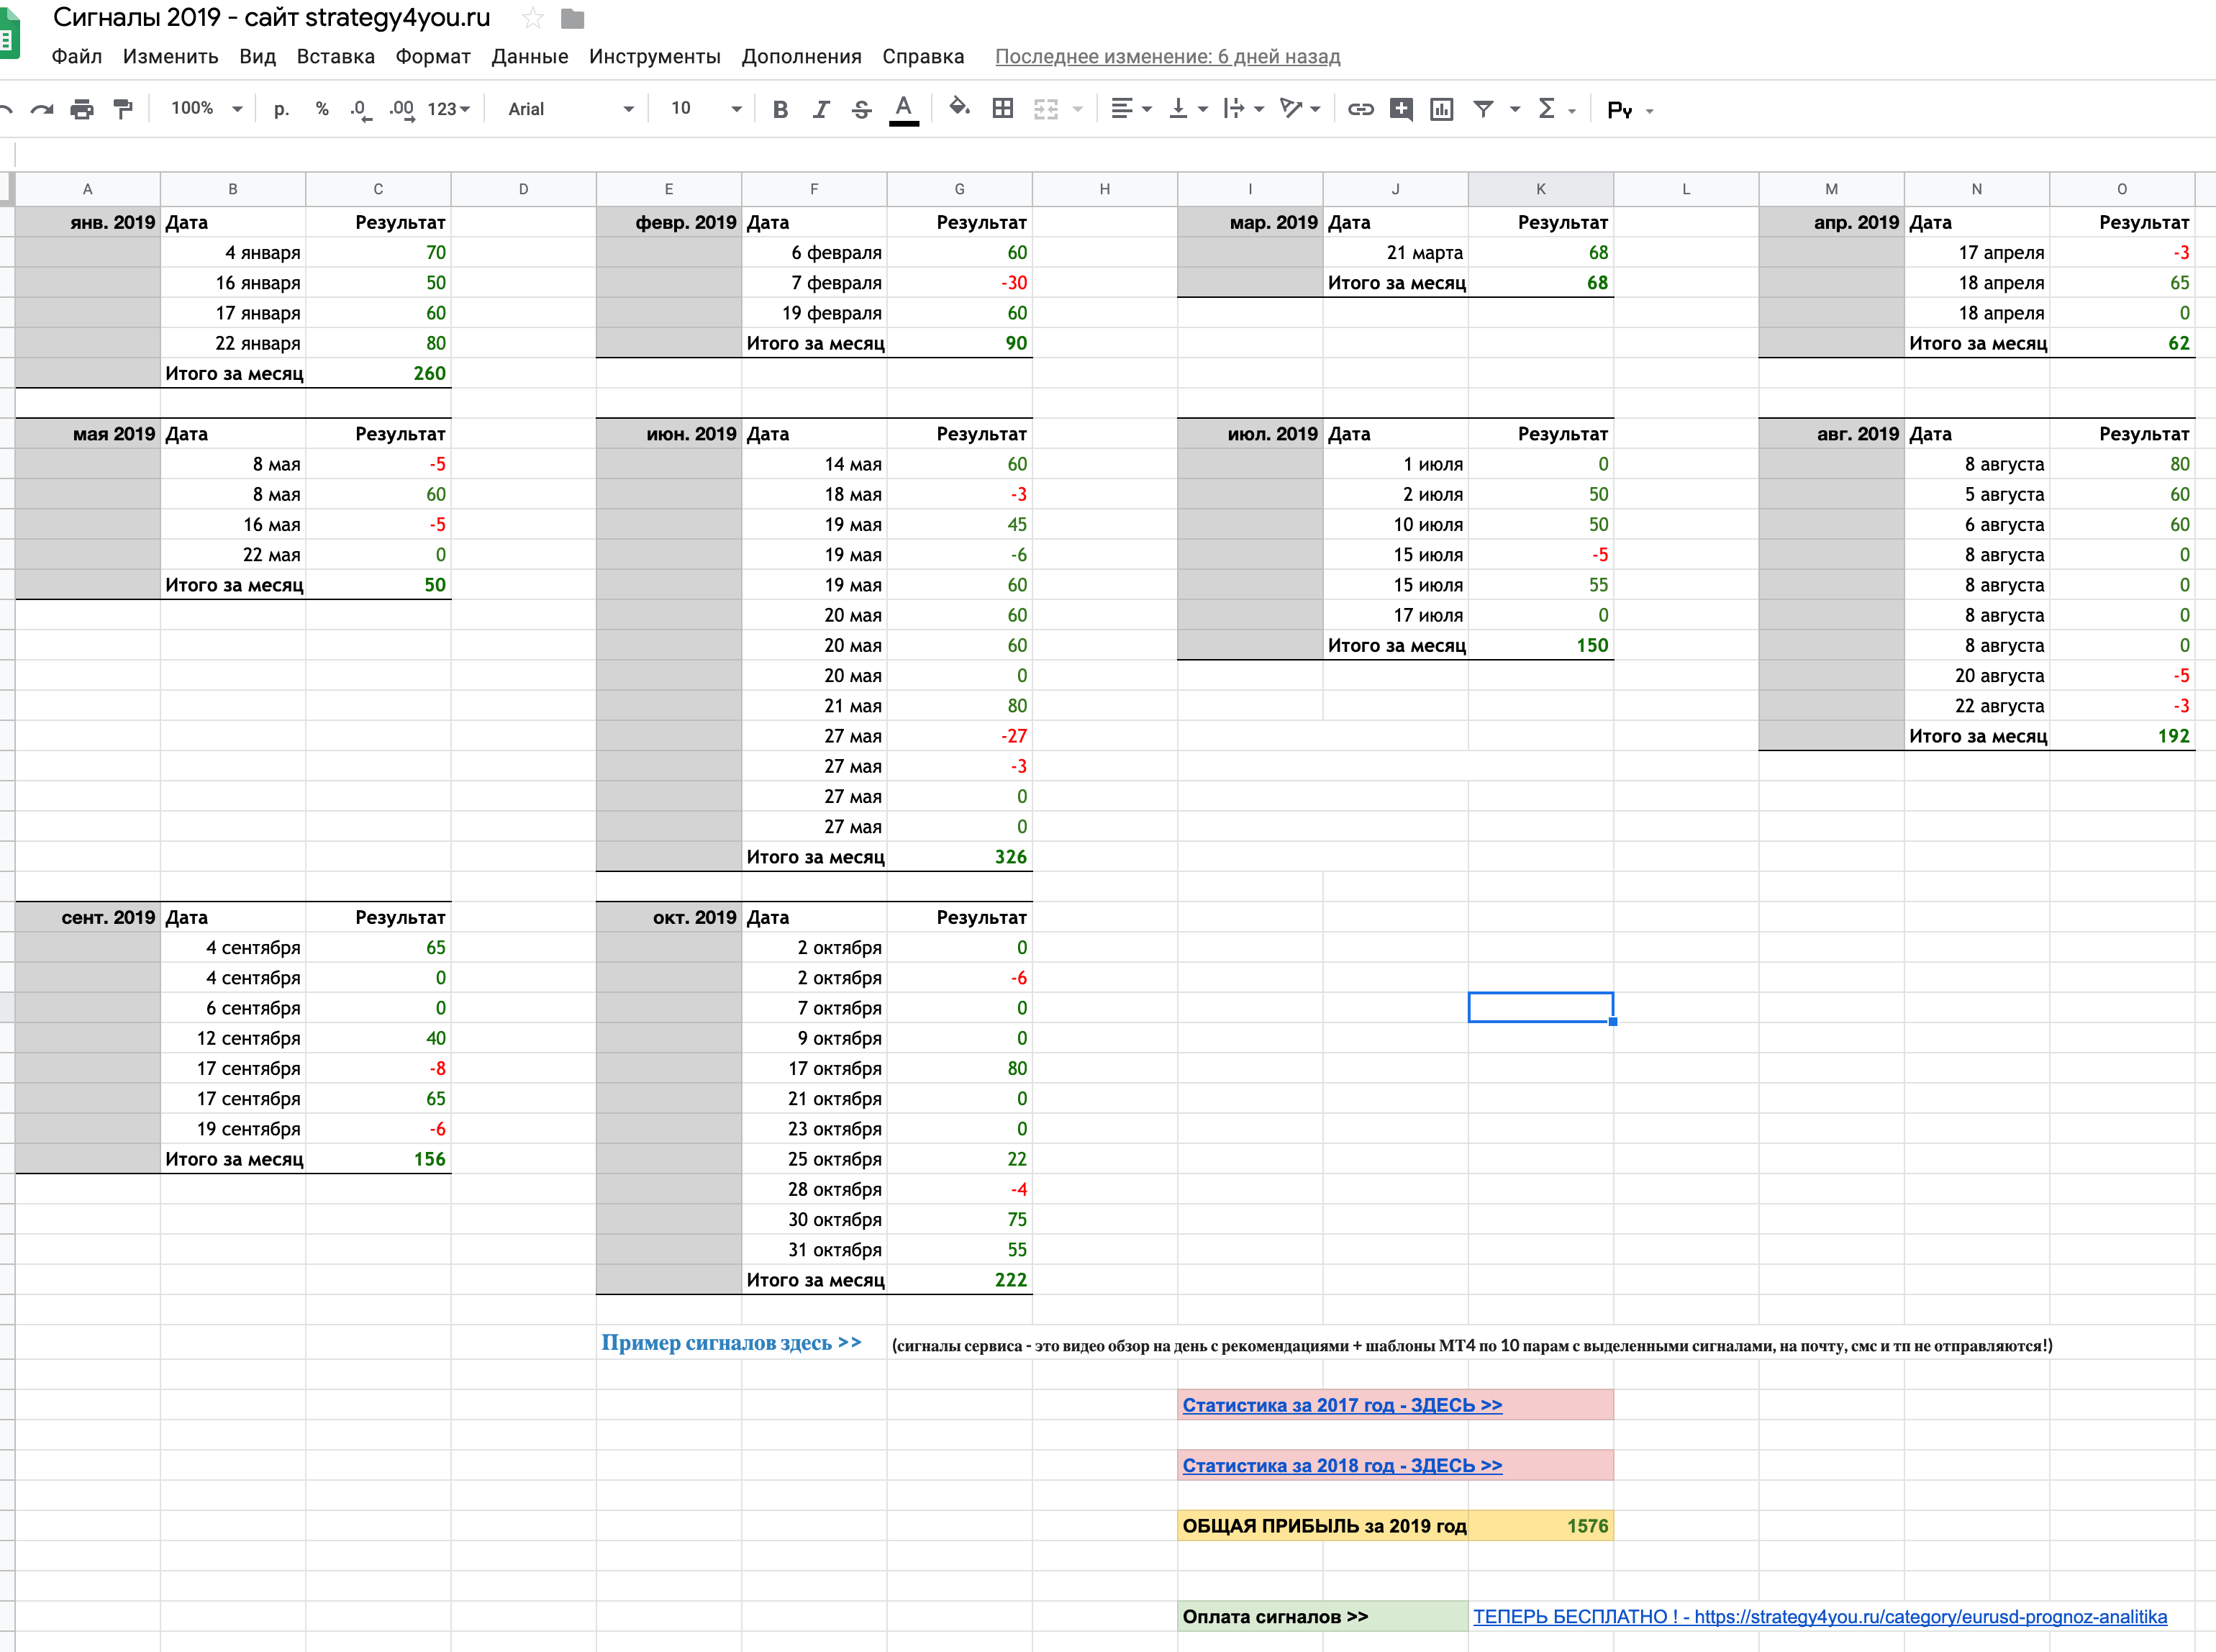Select the paint format tool
The image size is (2216, 1652).
point(123,109)
